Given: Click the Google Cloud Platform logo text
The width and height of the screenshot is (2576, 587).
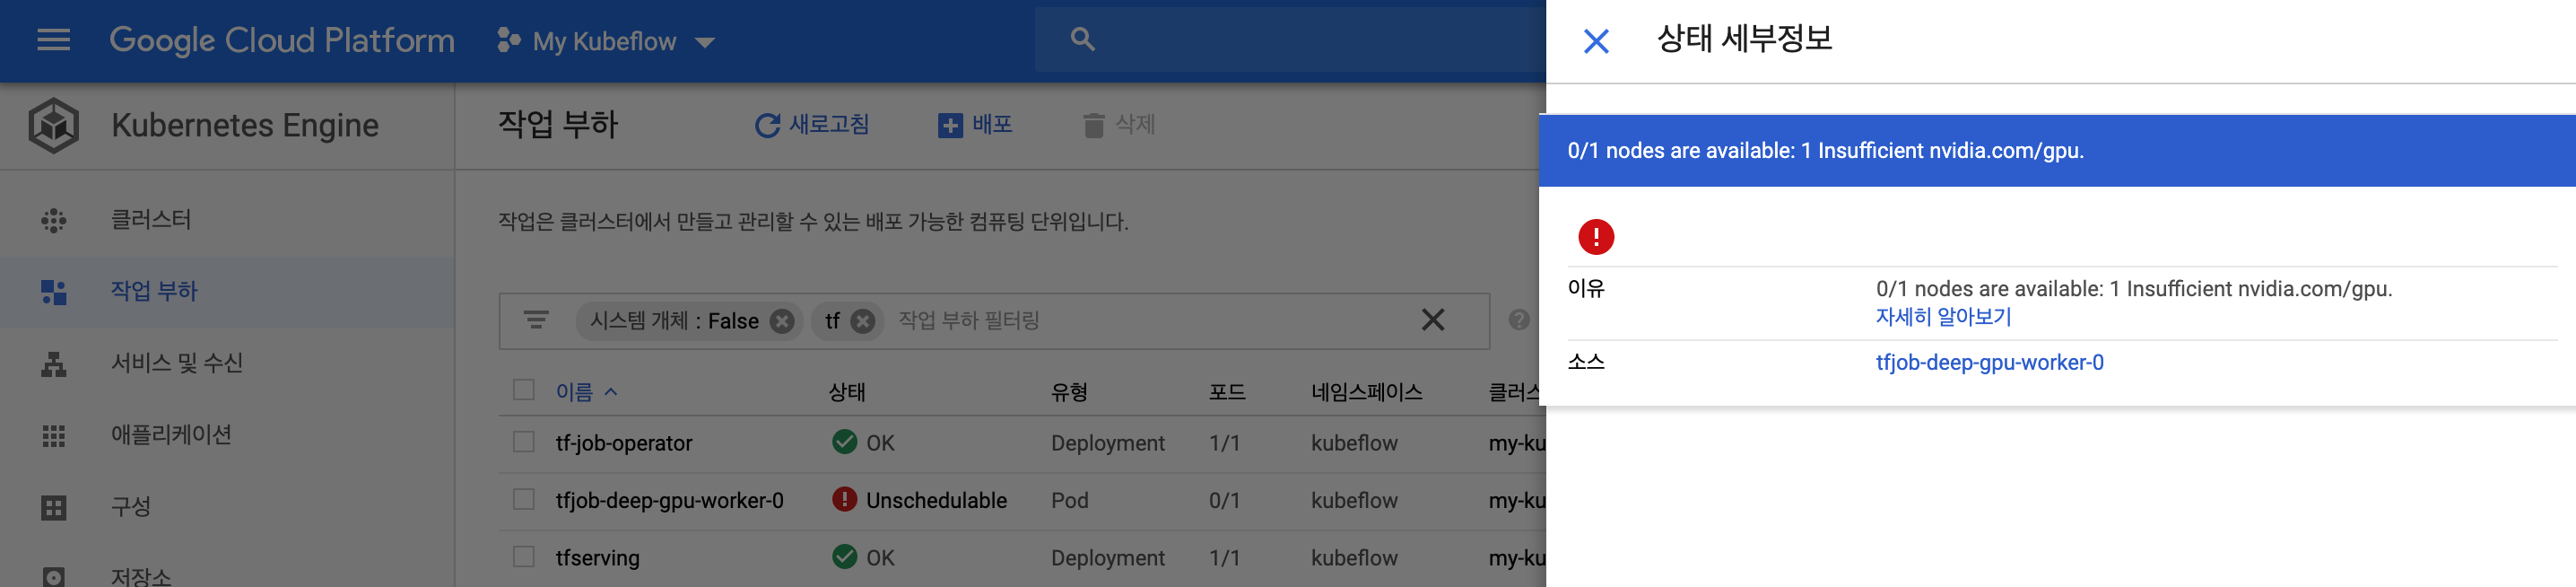Looking at the screenshot, I should coord(282,40).
